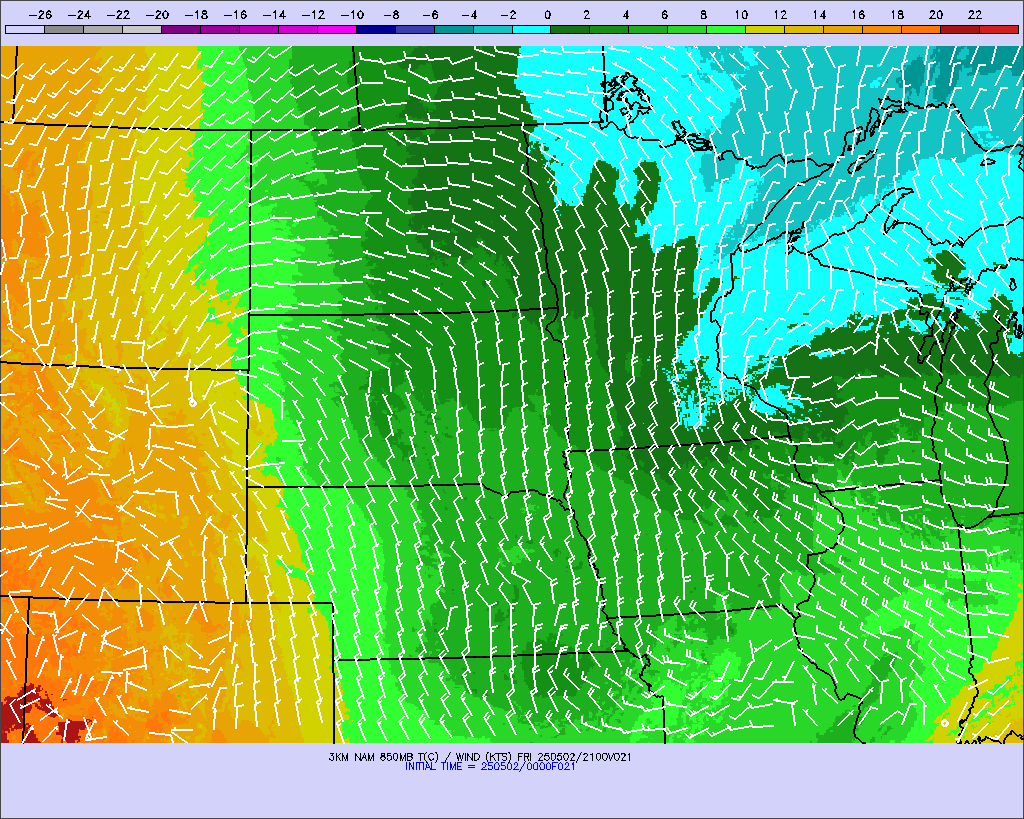Click the -16 legend label
This screenshot has width=1024, height=819.
[236, 15]
